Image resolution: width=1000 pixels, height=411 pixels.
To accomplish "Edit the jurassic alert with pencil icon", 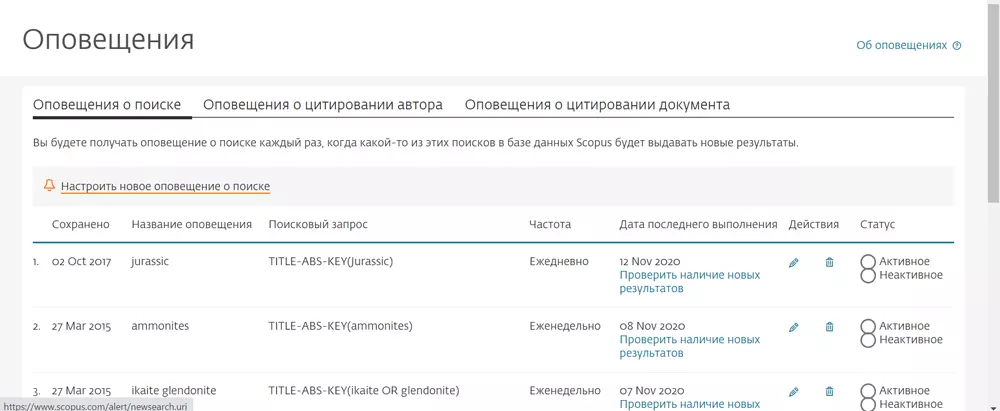I will (x=793, y=262).
